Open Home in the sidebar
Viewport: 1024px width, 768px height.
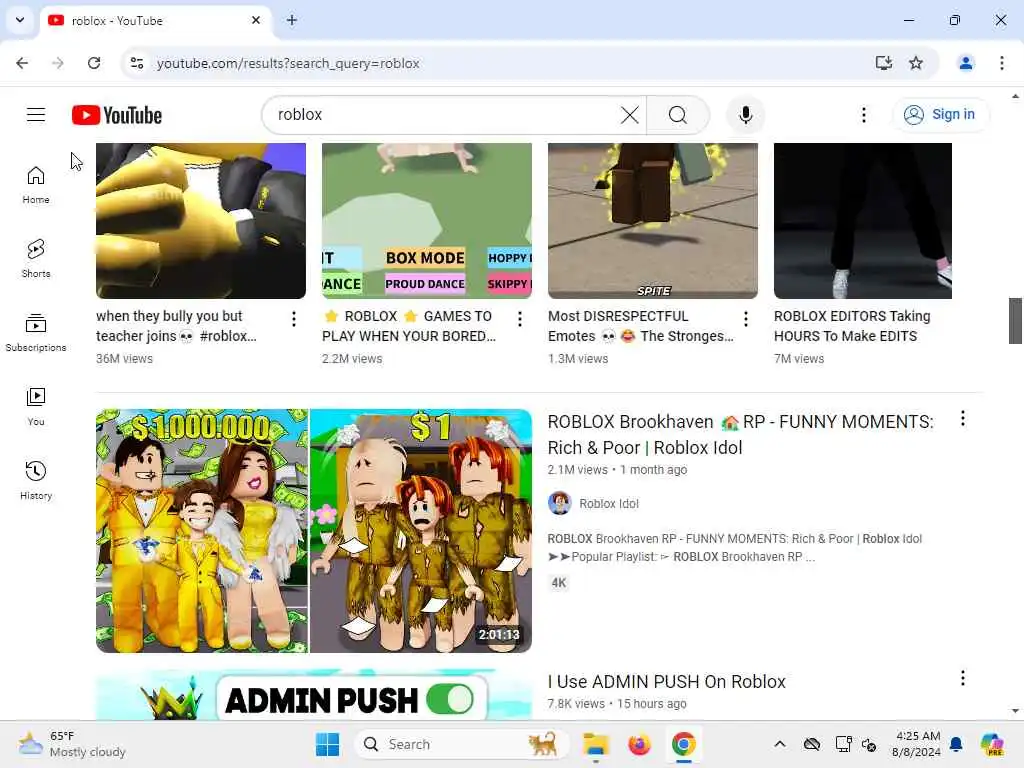[36, 185]
